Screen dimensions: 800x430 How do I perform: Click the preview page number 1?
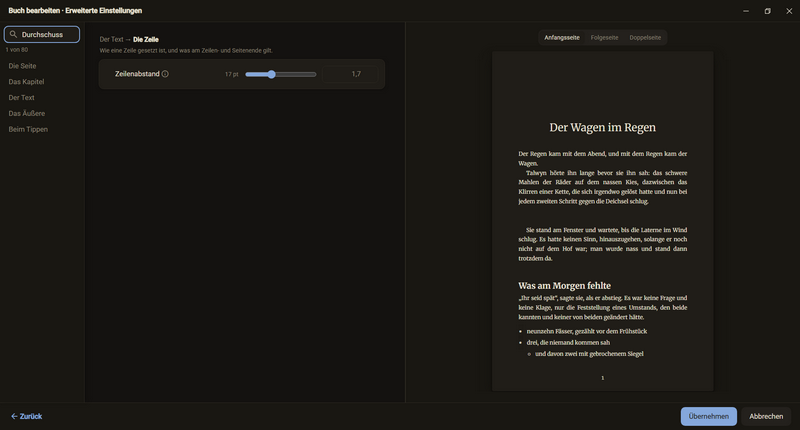pyautogui.click(x=603, y=378)
